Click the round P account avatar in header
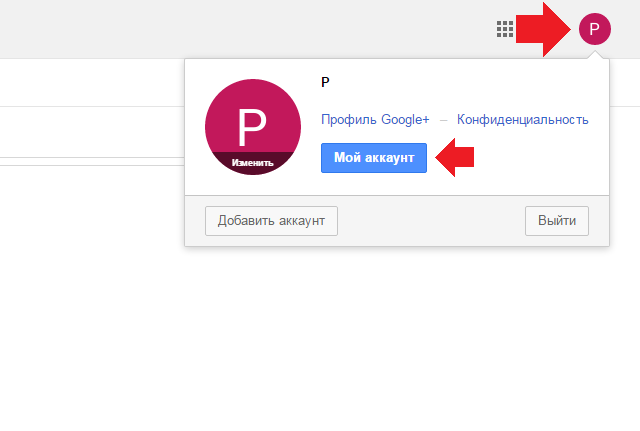This screenshot has width=640, height=431. [595, 29]
